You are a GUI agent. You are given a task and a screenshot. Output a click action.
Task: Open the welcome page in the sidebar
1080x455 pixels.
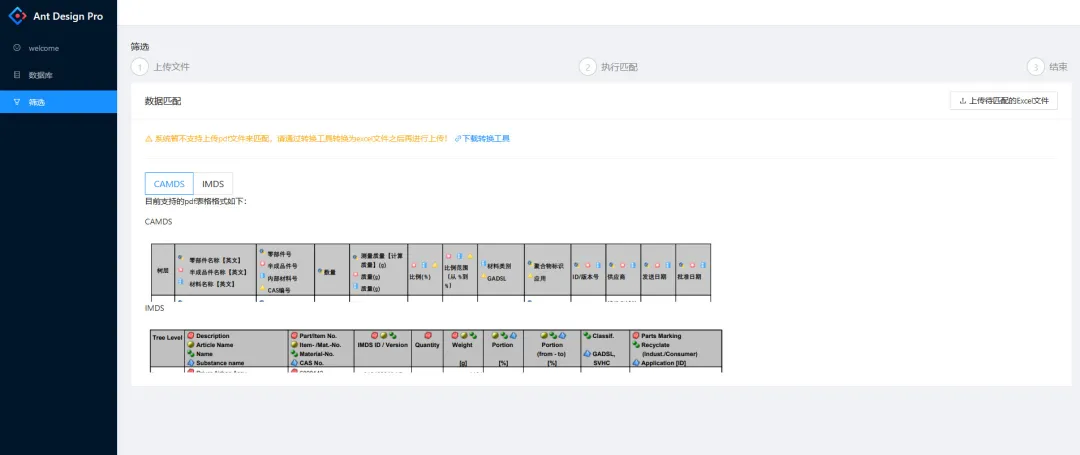pos(44,48)
